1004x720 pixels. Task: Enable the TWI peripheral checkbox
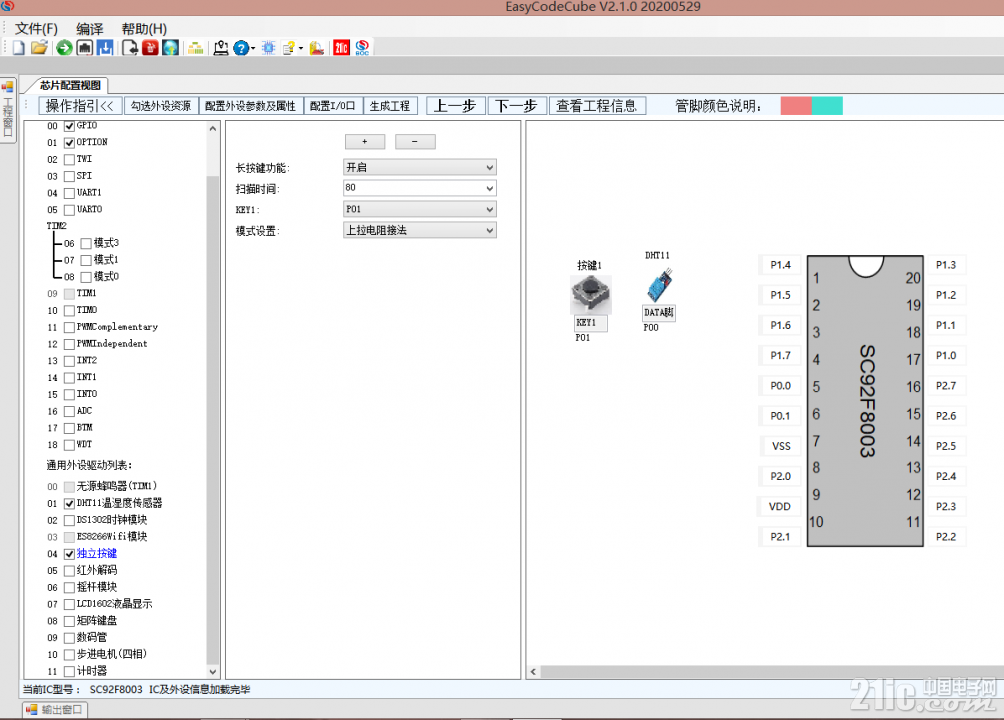click(69, 160)
